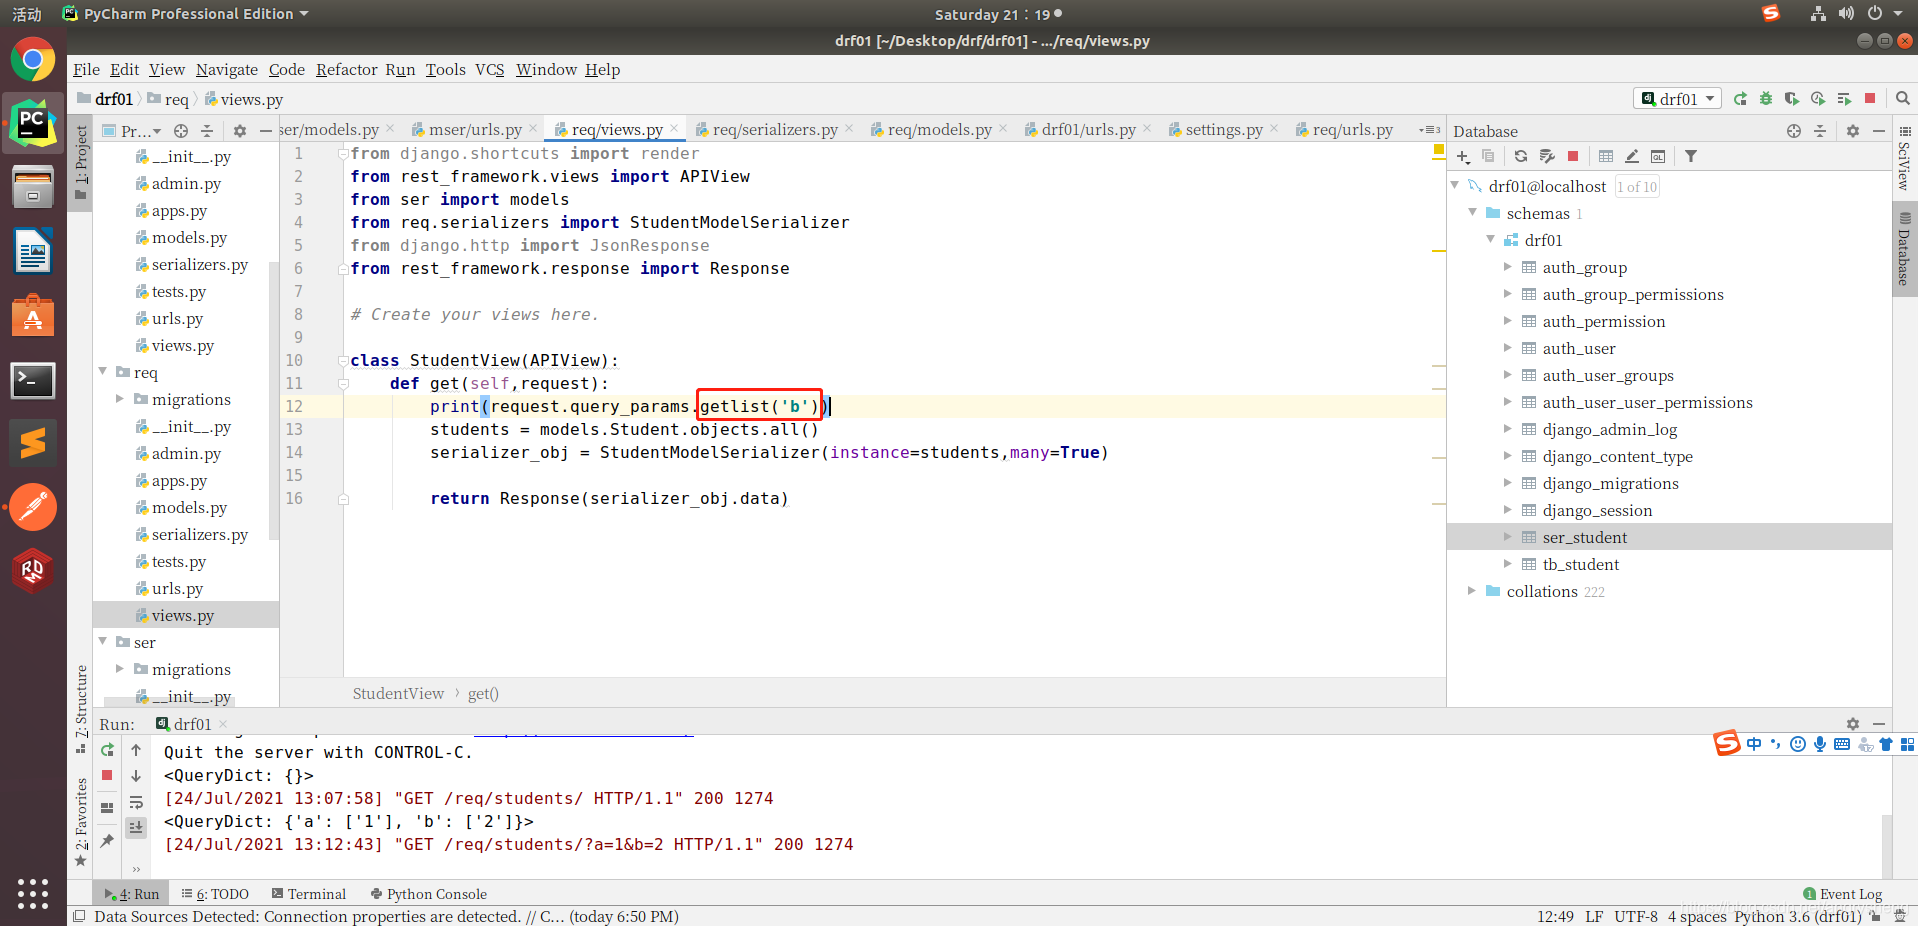
Task: Switch to the req/serializers.py tab
Action: pyautogui.click(x=774, y=130)
